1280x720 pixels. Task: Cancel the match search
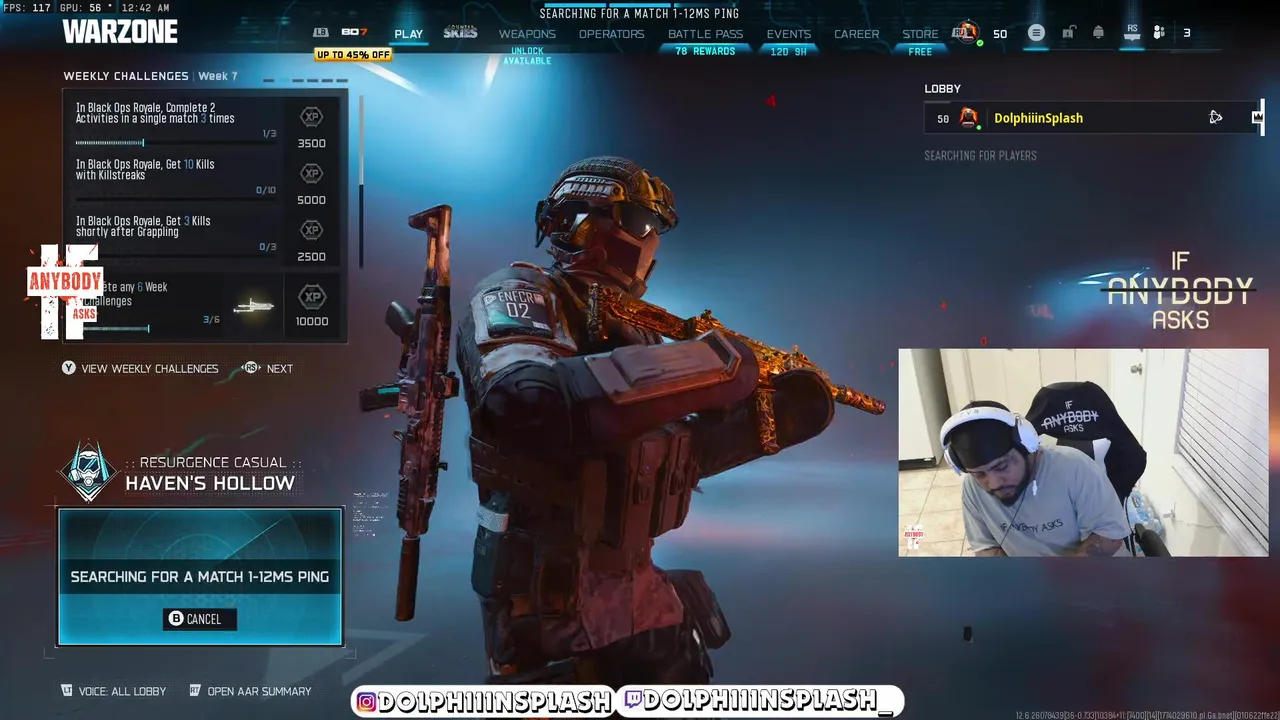point(200,619)
